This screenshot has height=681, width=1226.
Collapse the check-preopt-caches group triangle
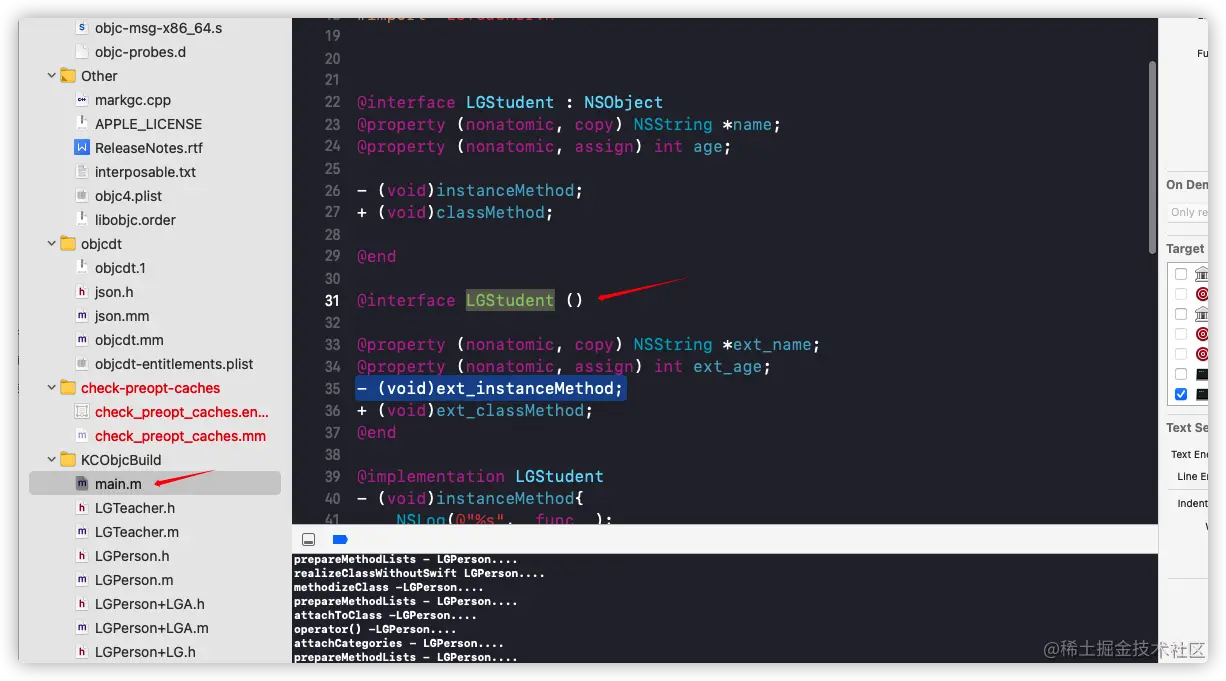52,388
